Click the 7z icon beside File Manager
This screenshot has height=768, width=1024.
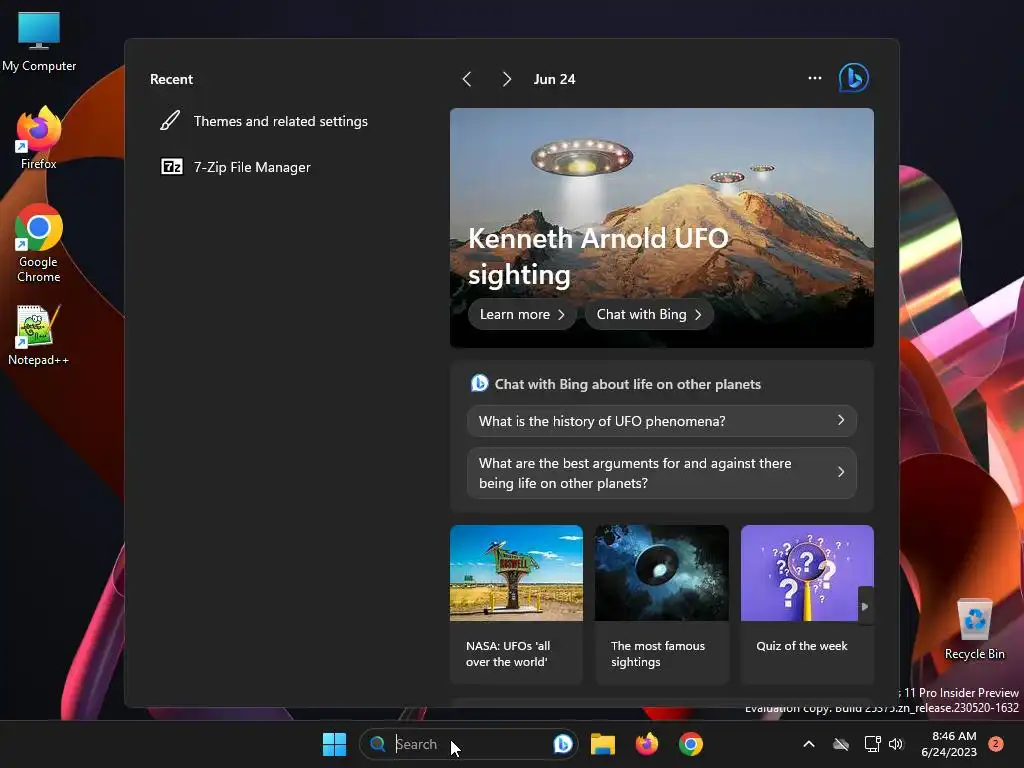pyautogui.click(x=172, y=167)
